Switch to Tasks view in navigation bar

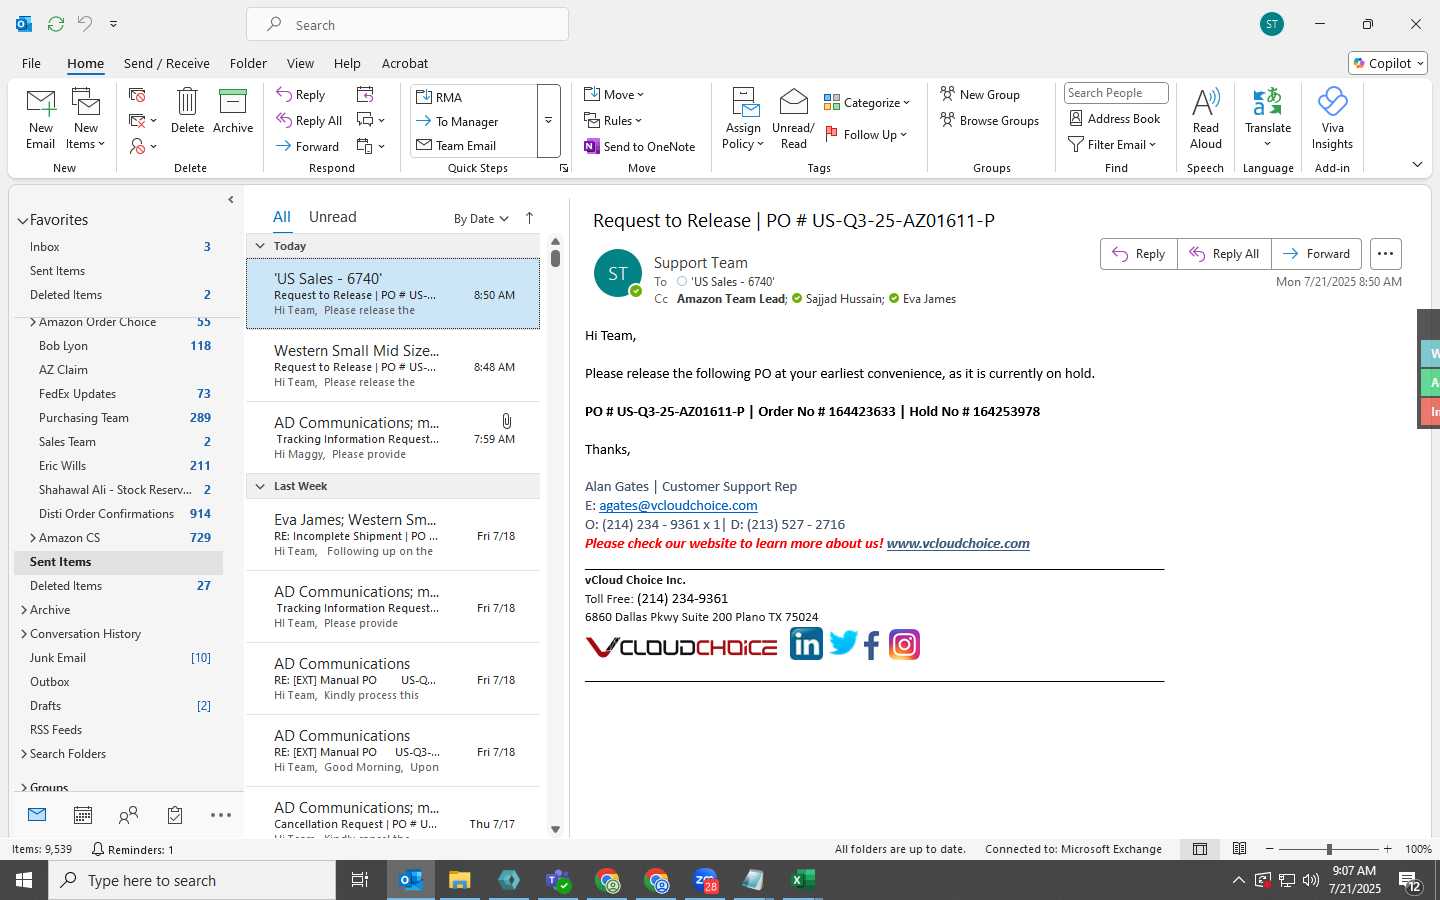tap(175, 816)
